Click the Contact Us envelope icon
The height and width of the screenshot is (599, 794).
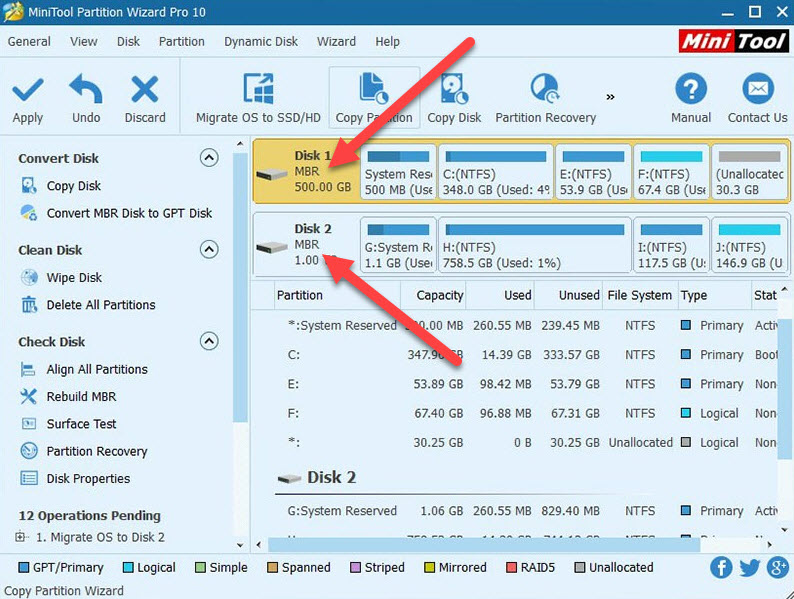pos(757,91)
